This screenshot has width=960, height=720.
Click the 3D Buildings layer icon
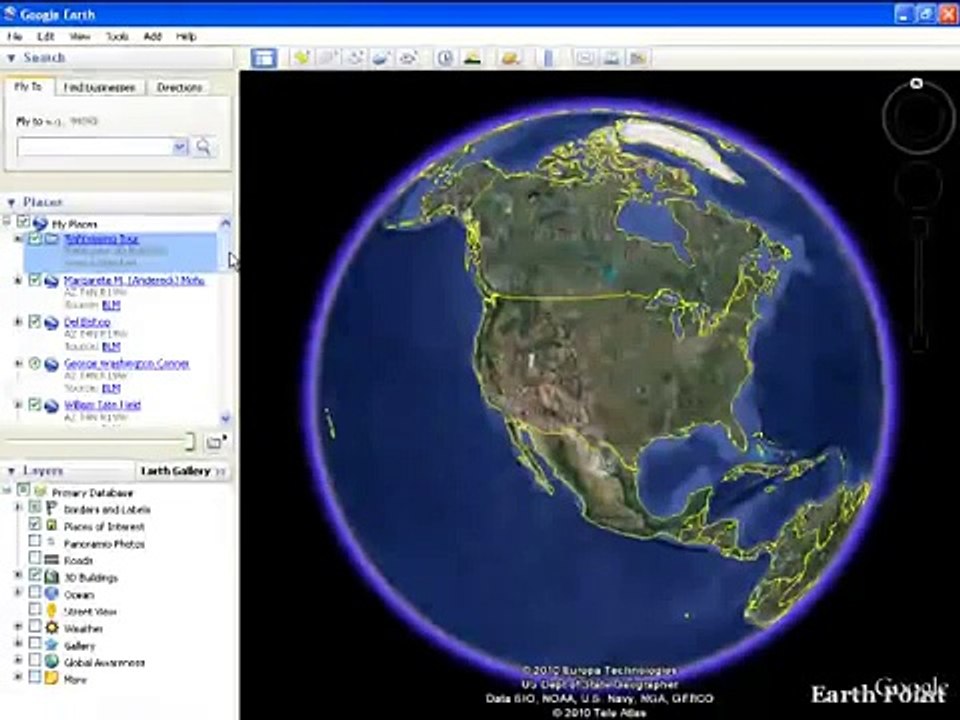[x=52, y=577]
